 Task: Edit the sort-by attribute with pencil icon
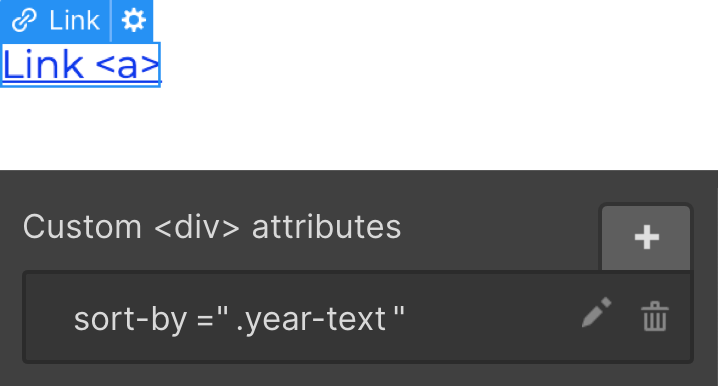(596, 313)
